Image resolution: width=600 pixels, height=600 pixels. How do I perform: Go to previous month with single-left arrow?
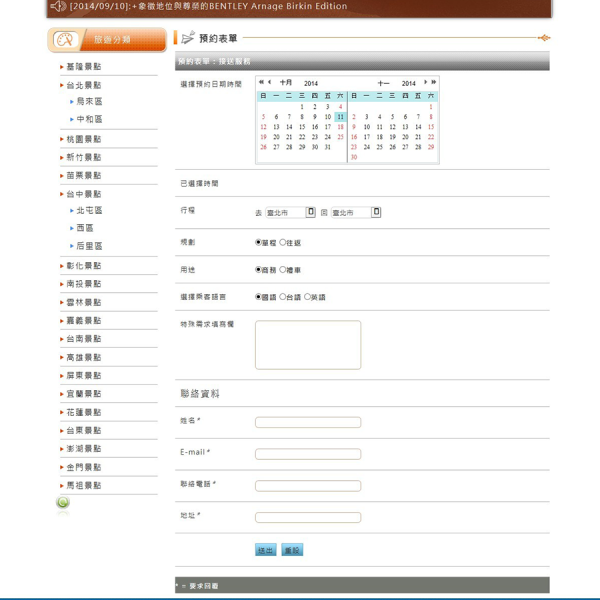270,82
